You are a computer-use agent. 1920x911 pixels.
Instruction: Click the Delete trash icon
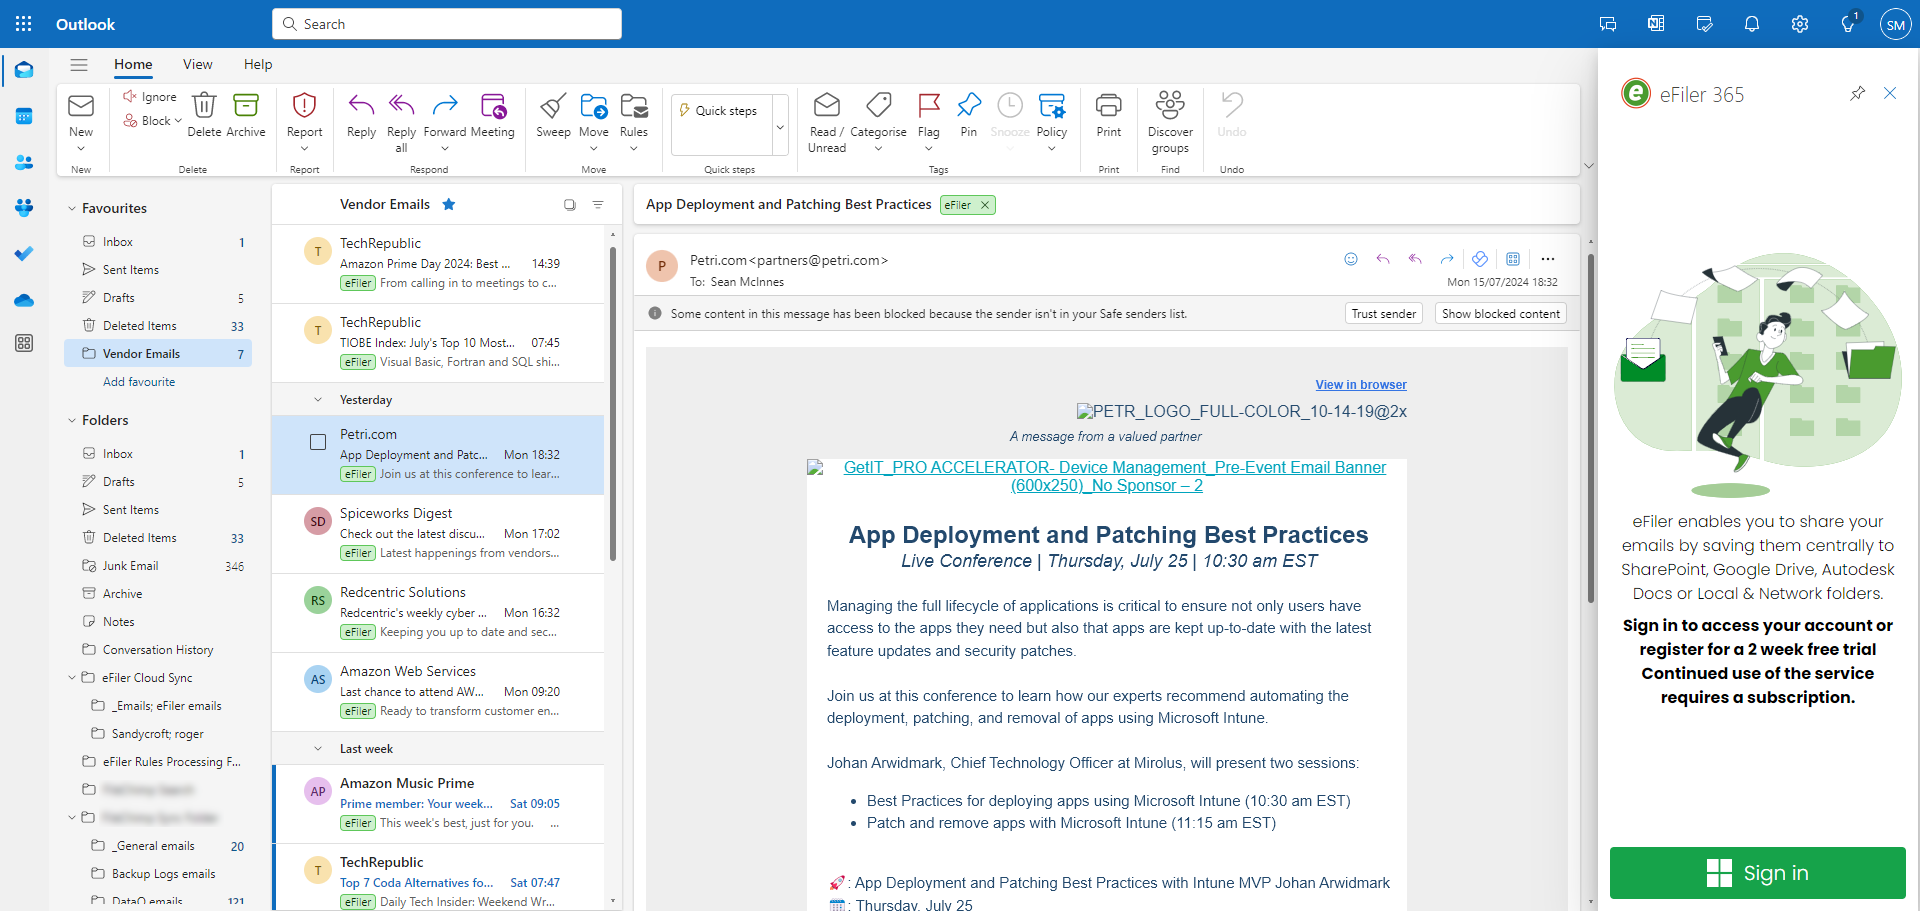click(x=204, y=106)
